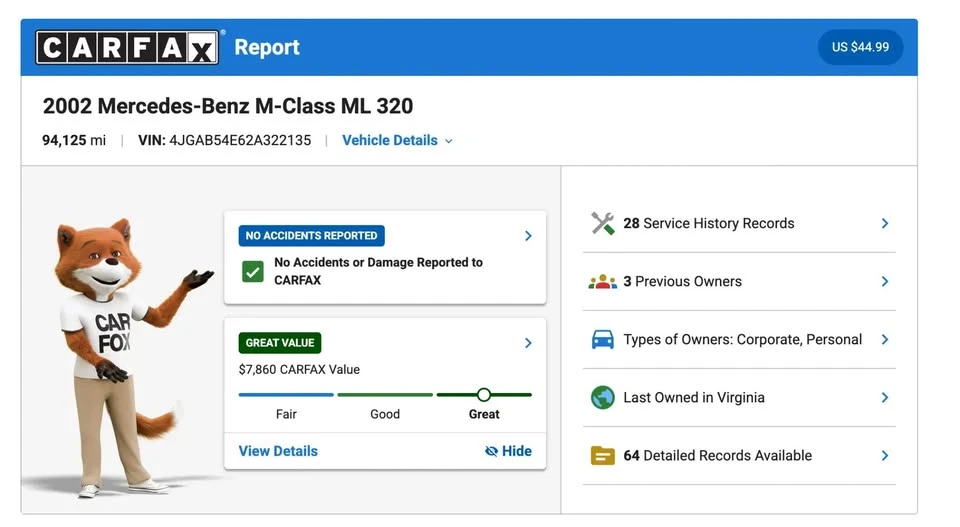Click the GREAT VALUE badge
The image size is (960, 527).
pyautogui.click(x=280, y=343)
